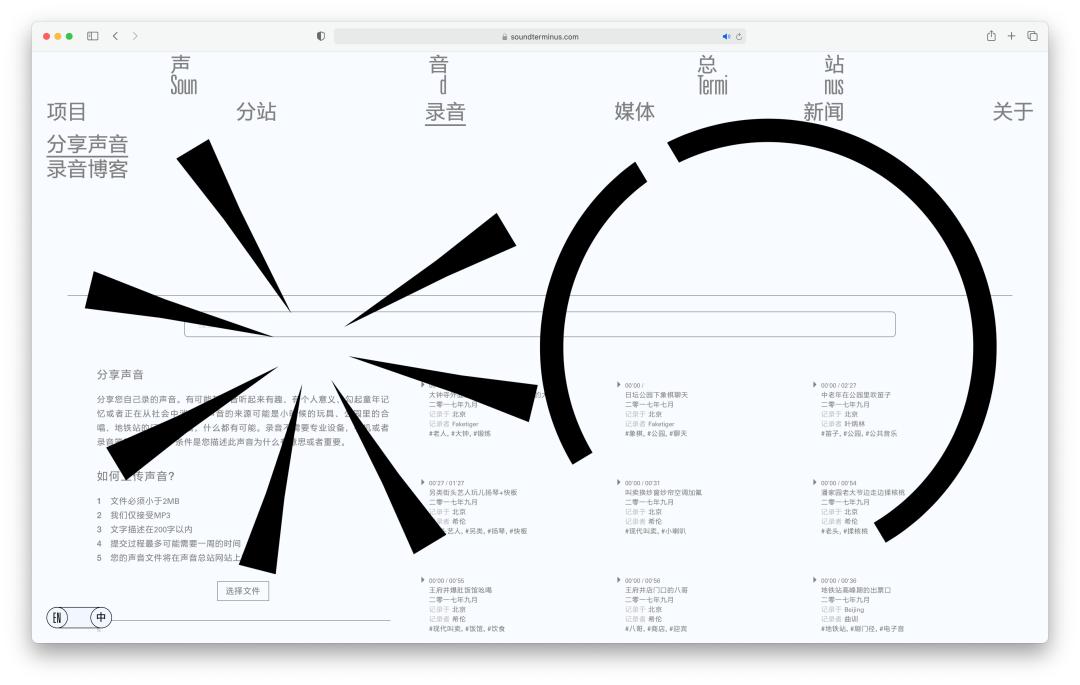Click the 选择文件 upload button
Screen dimensions: 1080x685
tap(243, 591)
